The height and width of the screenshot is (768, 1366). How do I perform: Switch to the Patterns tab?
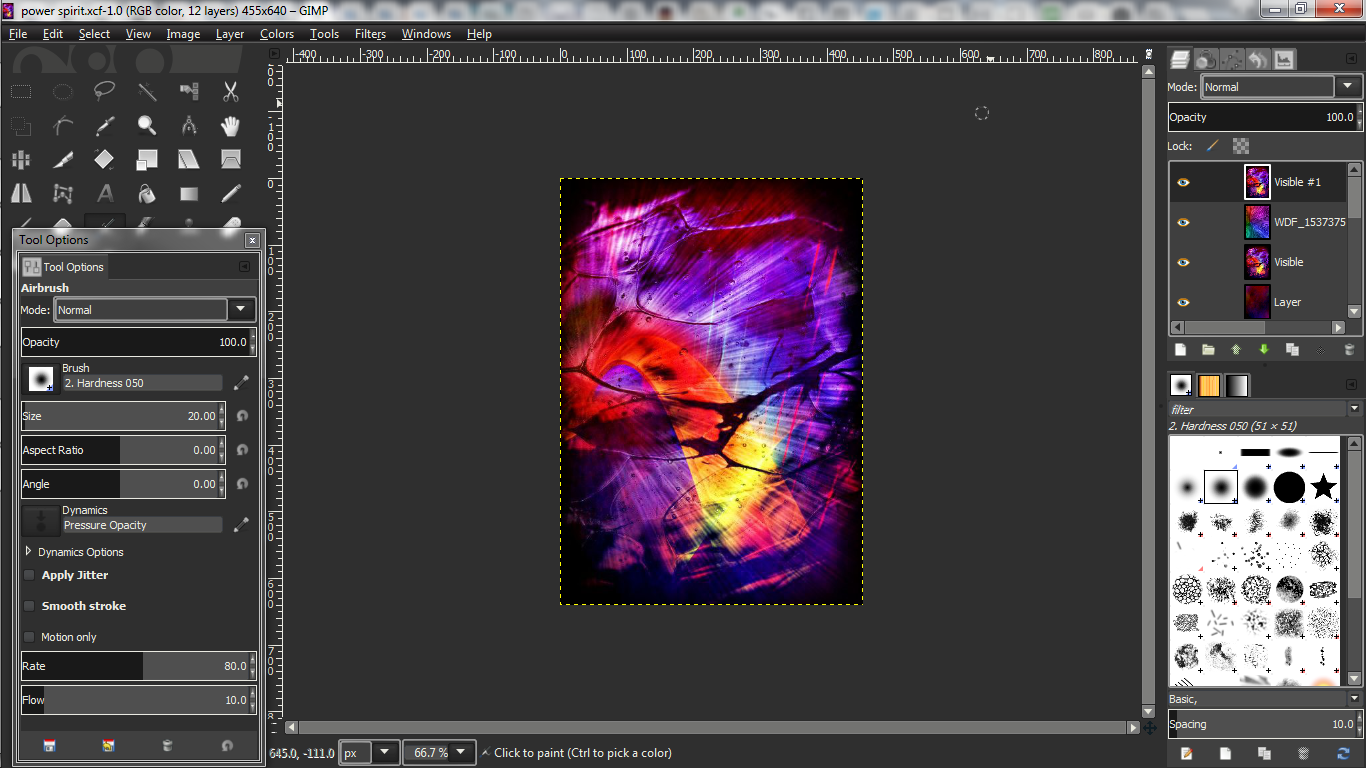point(1209,385)
